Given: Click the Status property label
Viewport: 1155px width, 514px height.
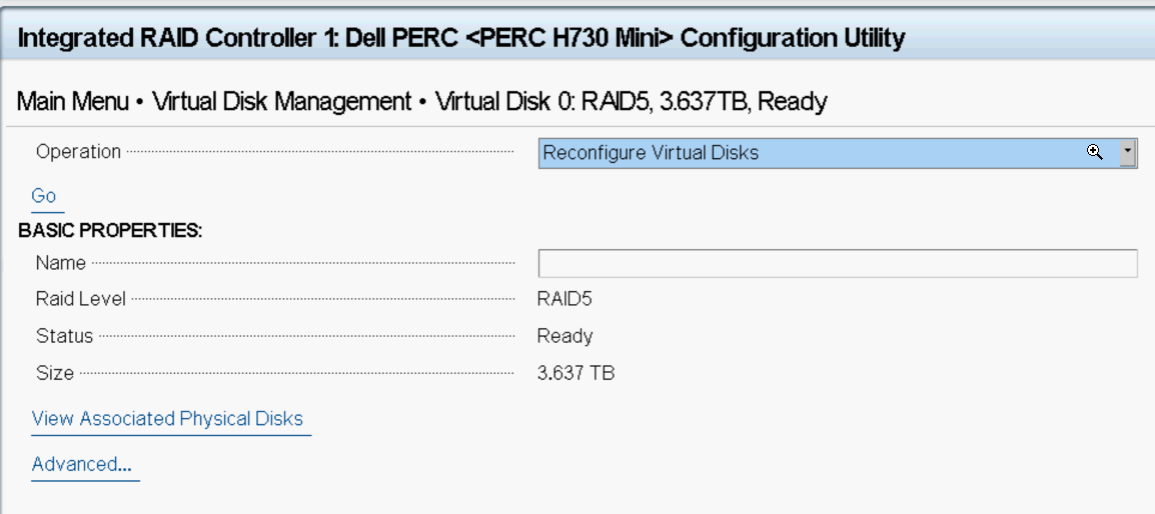Looking at the screenshot, I should click(65, 336).
